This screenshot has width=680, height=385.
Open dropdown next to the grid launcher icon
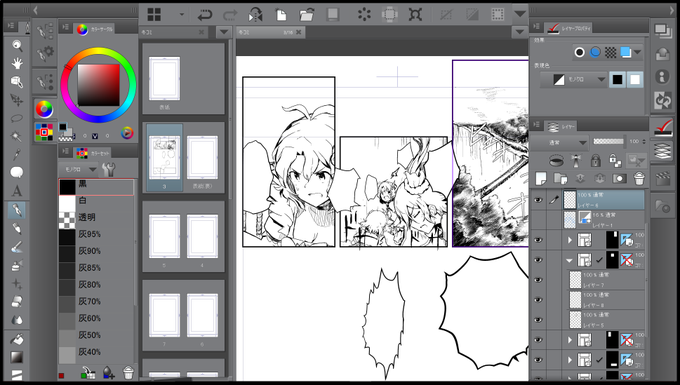[182, 14]
